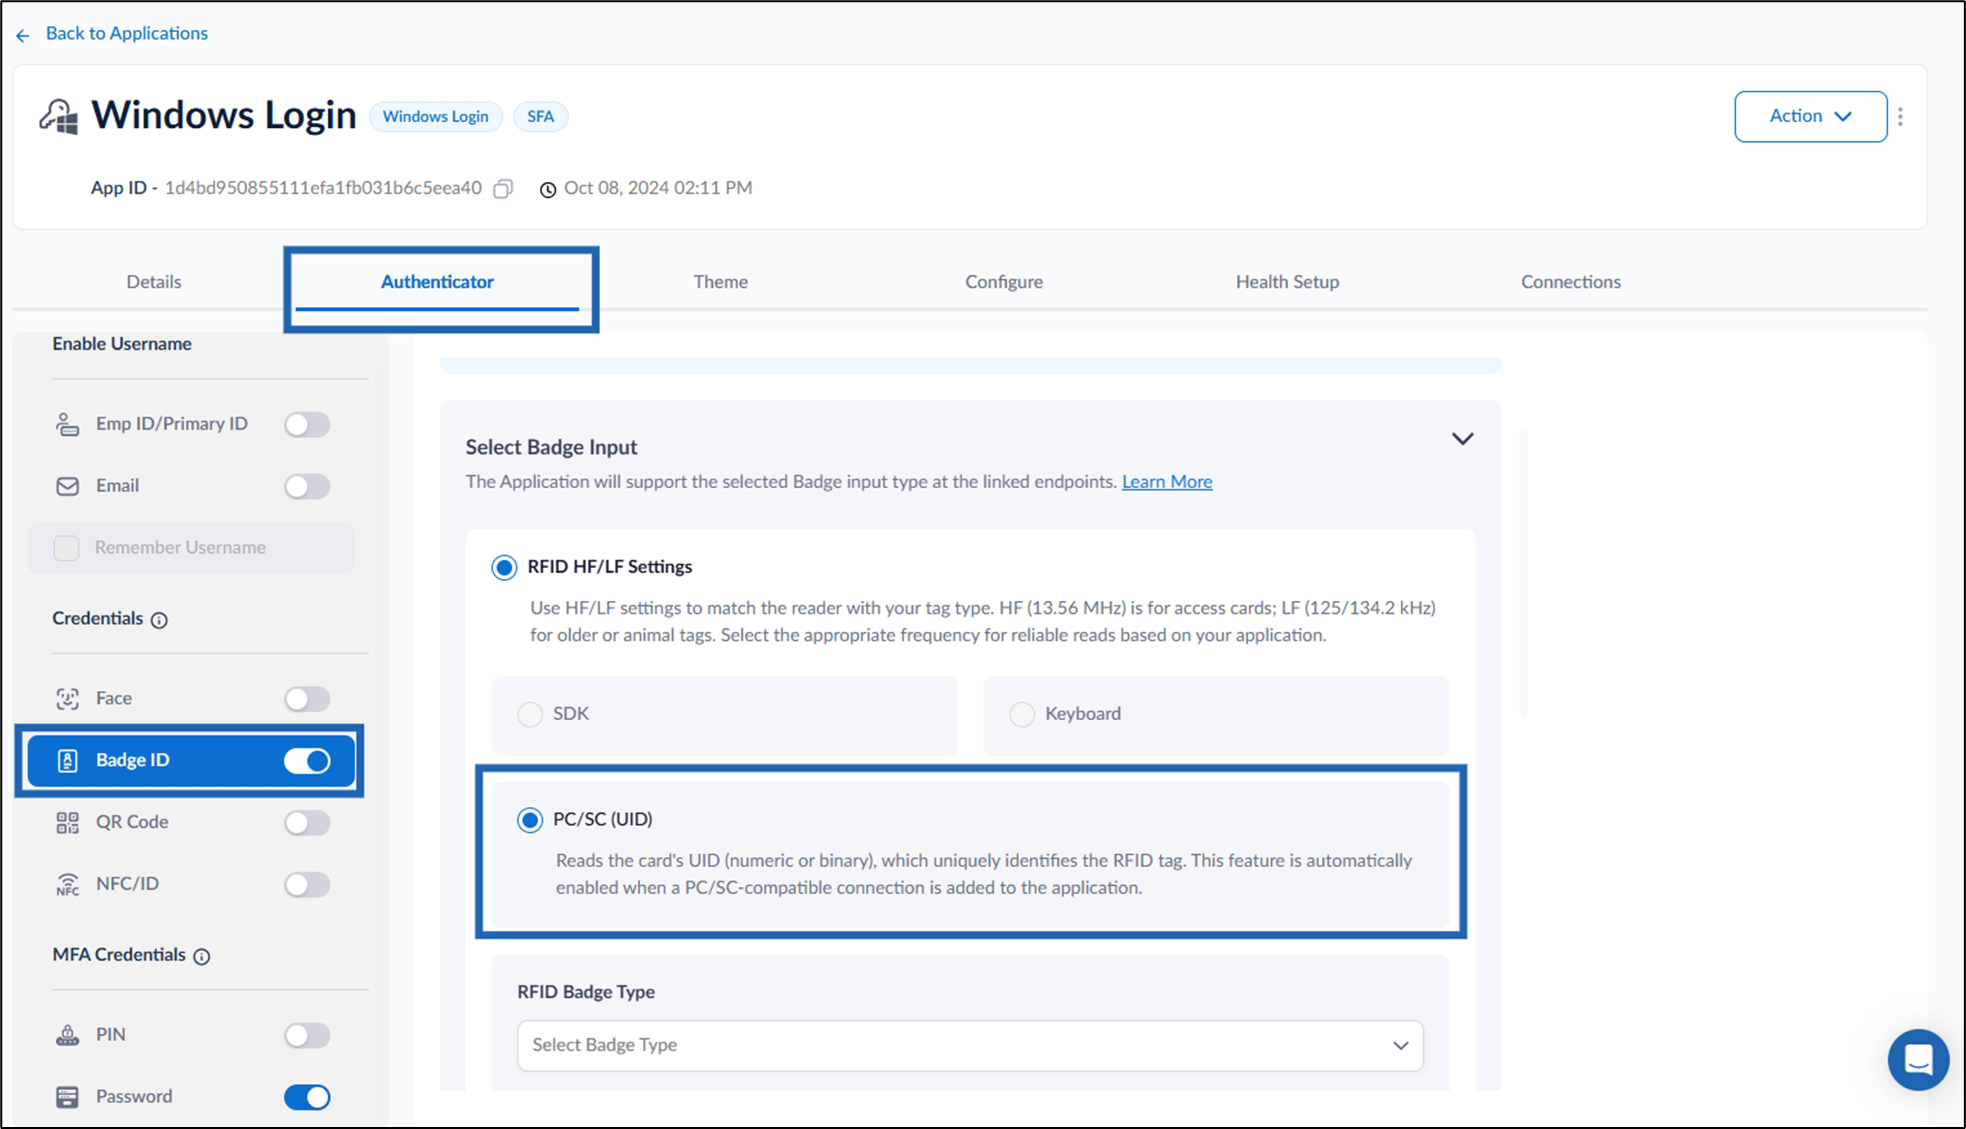Click the QR Code icon
1966x1129 pixels.
click(x=67, y=822)
